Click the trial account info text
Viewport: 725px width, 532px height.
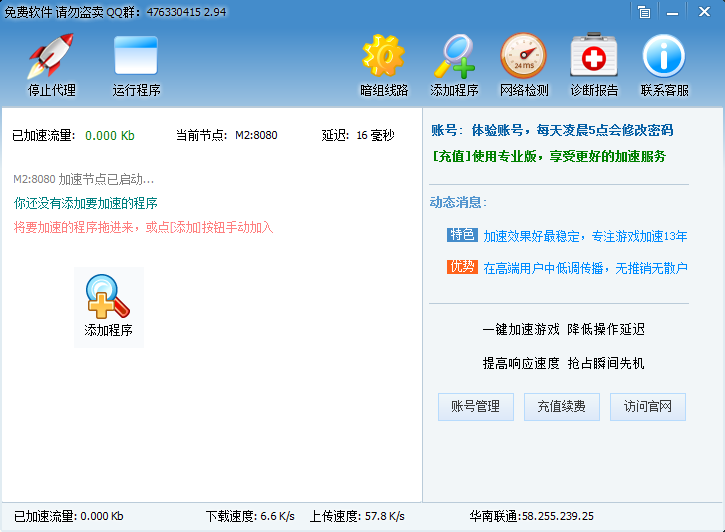point(552,130)
